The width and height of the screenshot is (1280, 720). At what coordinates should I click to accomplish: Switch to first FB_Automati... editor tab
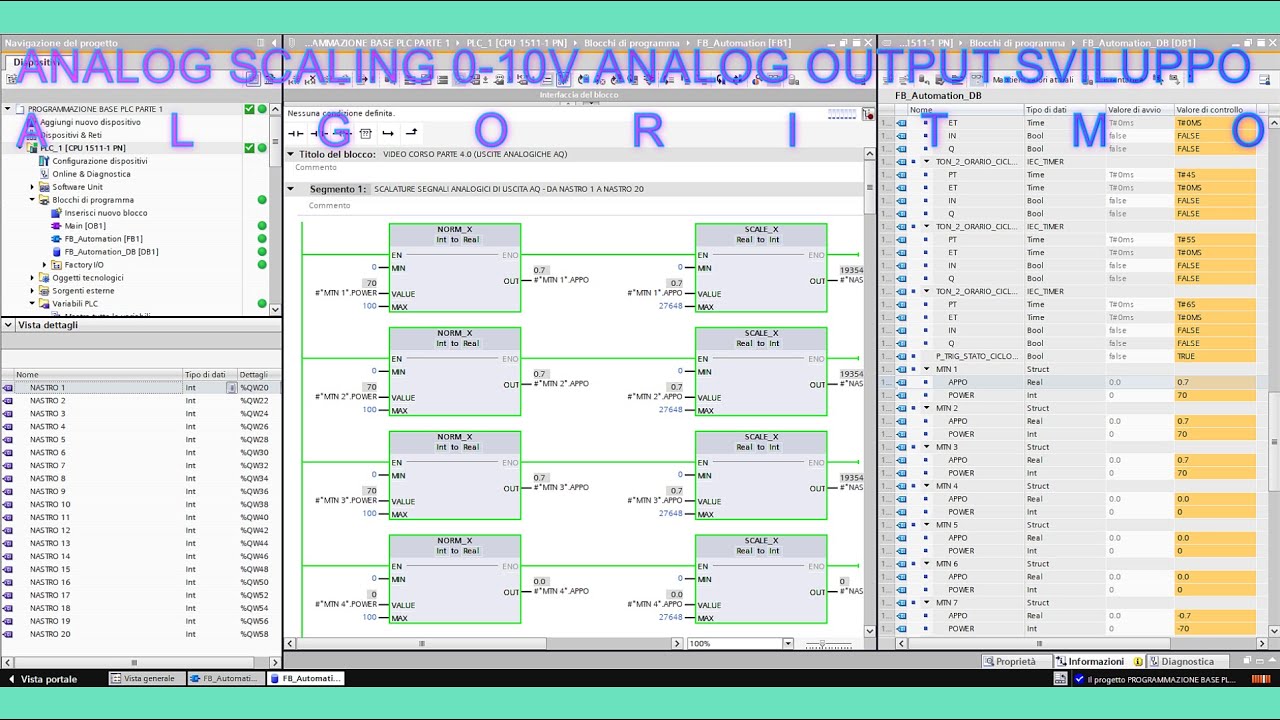pyautogui.click(x=225, y=679)
